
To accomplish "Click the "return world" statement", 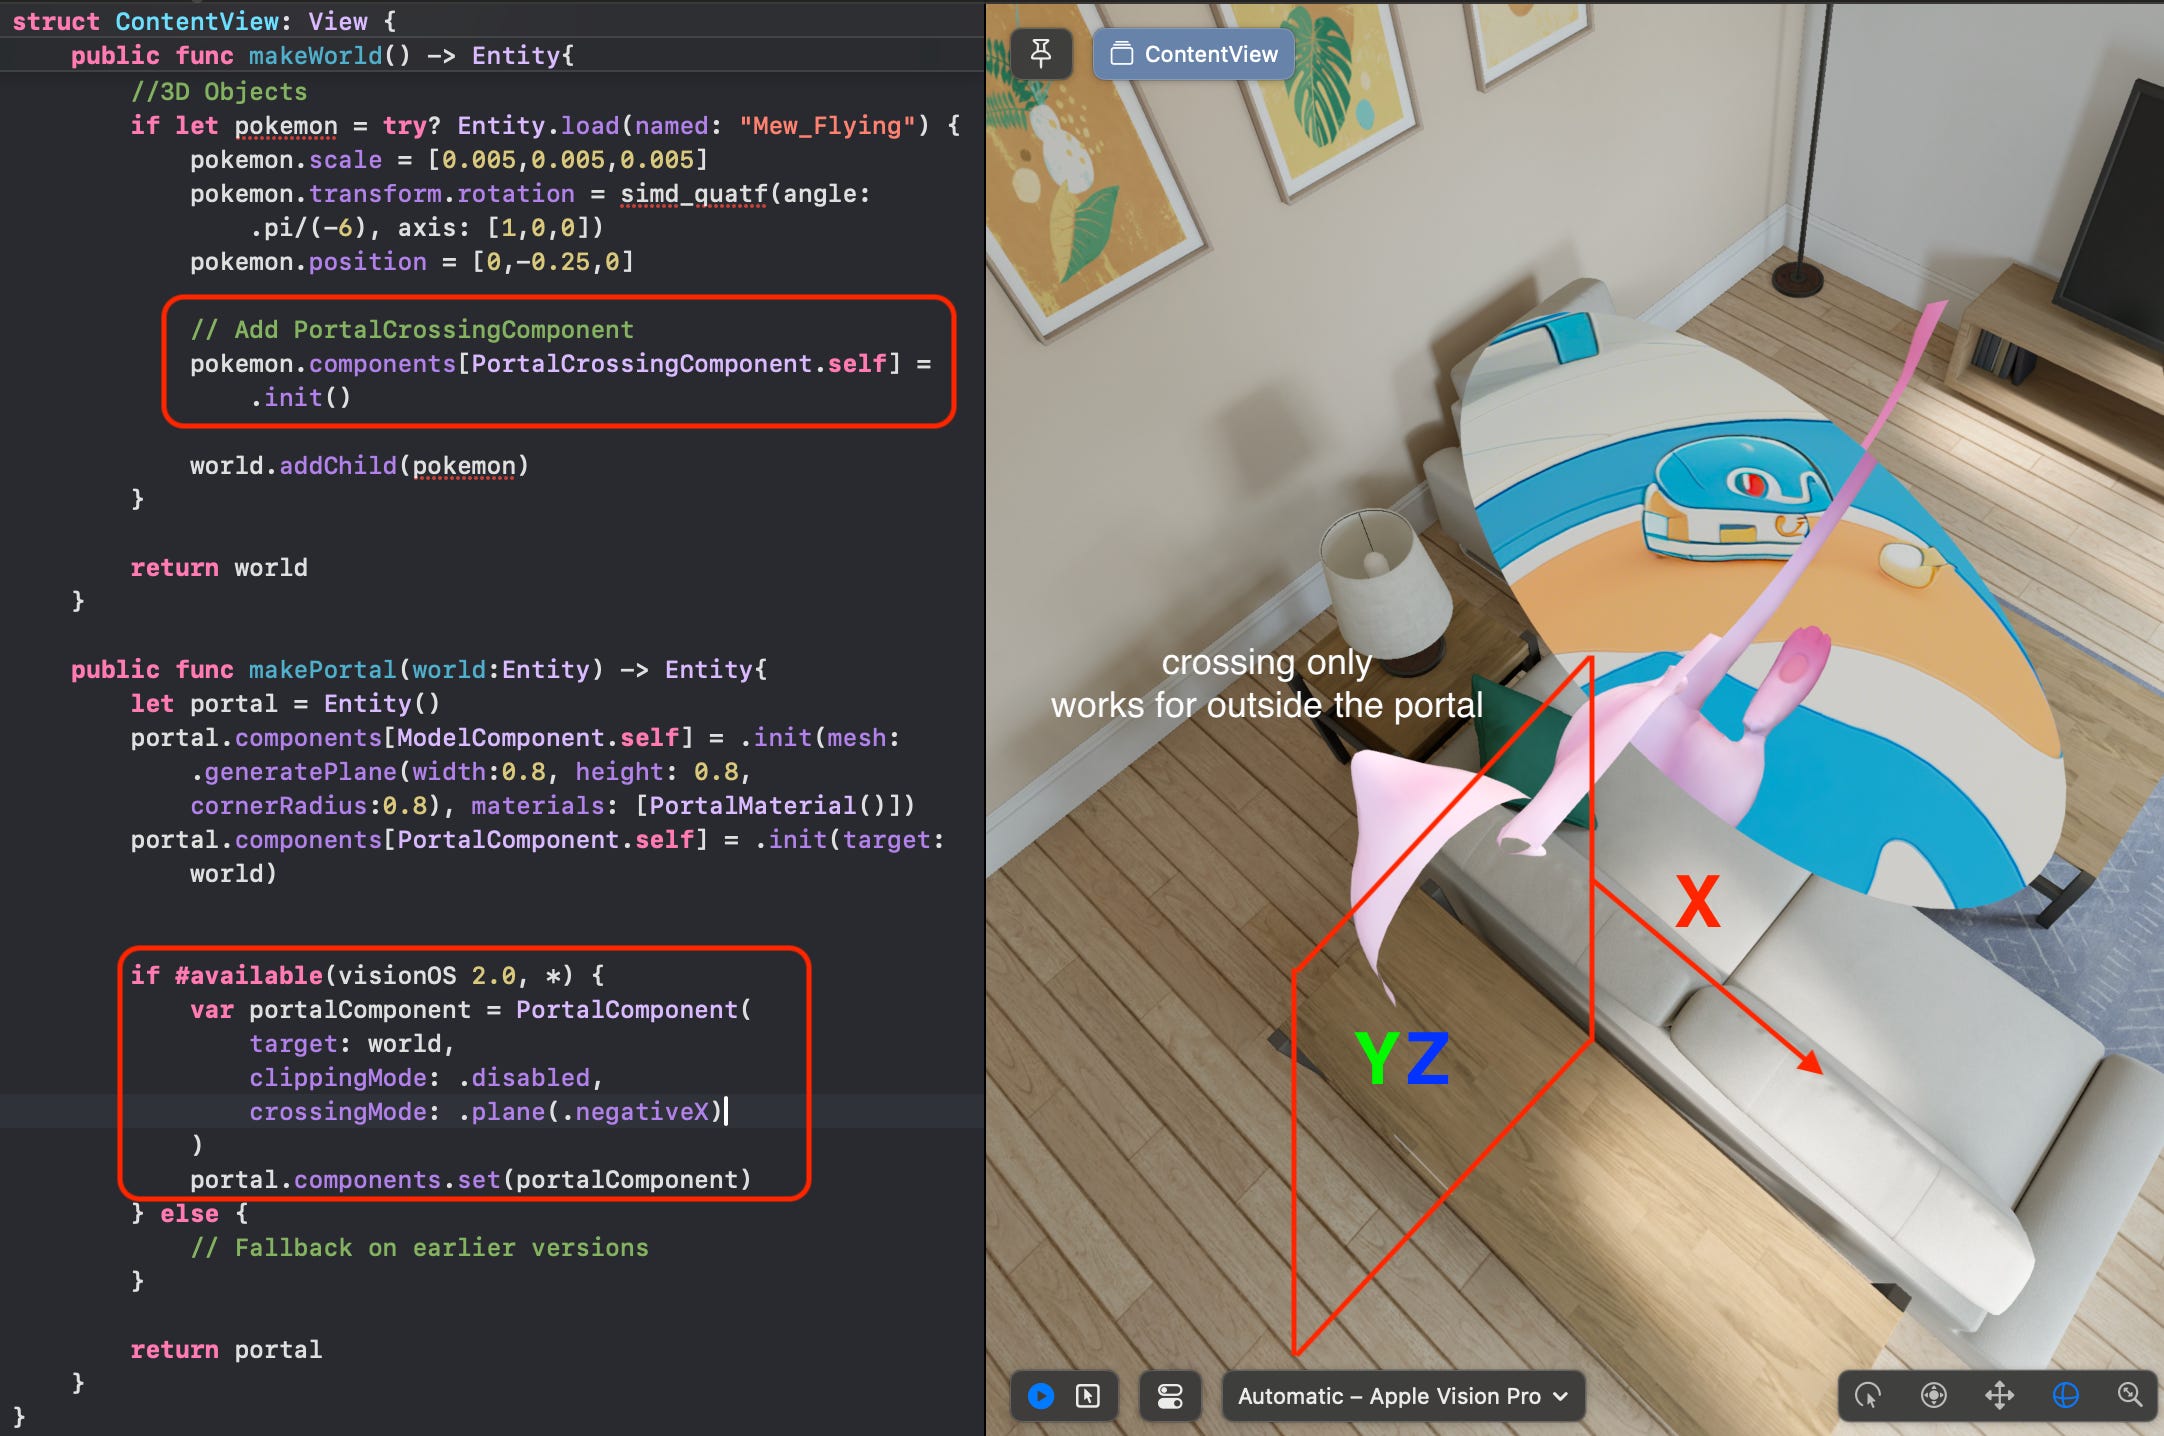I will click(219, 568).
